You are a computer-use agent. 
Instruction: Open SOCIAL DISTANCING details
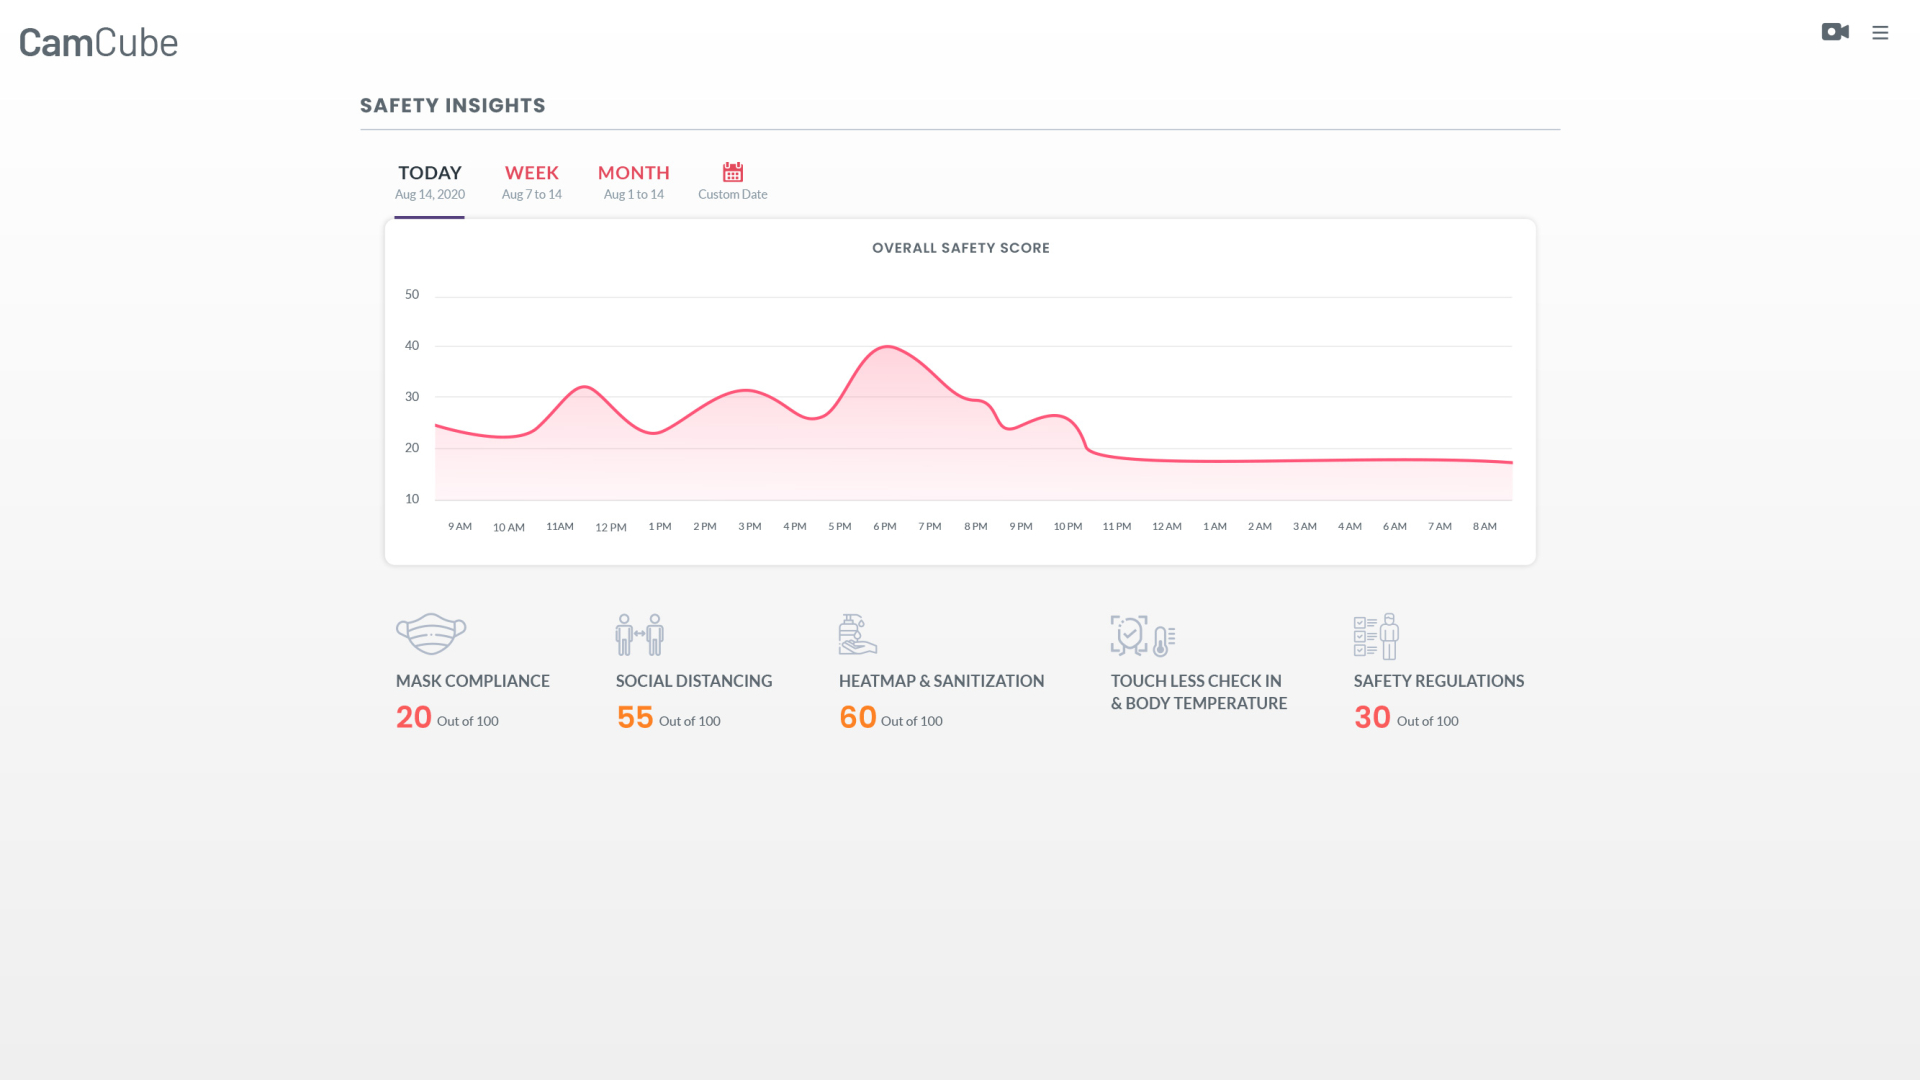tap(694, 681)
